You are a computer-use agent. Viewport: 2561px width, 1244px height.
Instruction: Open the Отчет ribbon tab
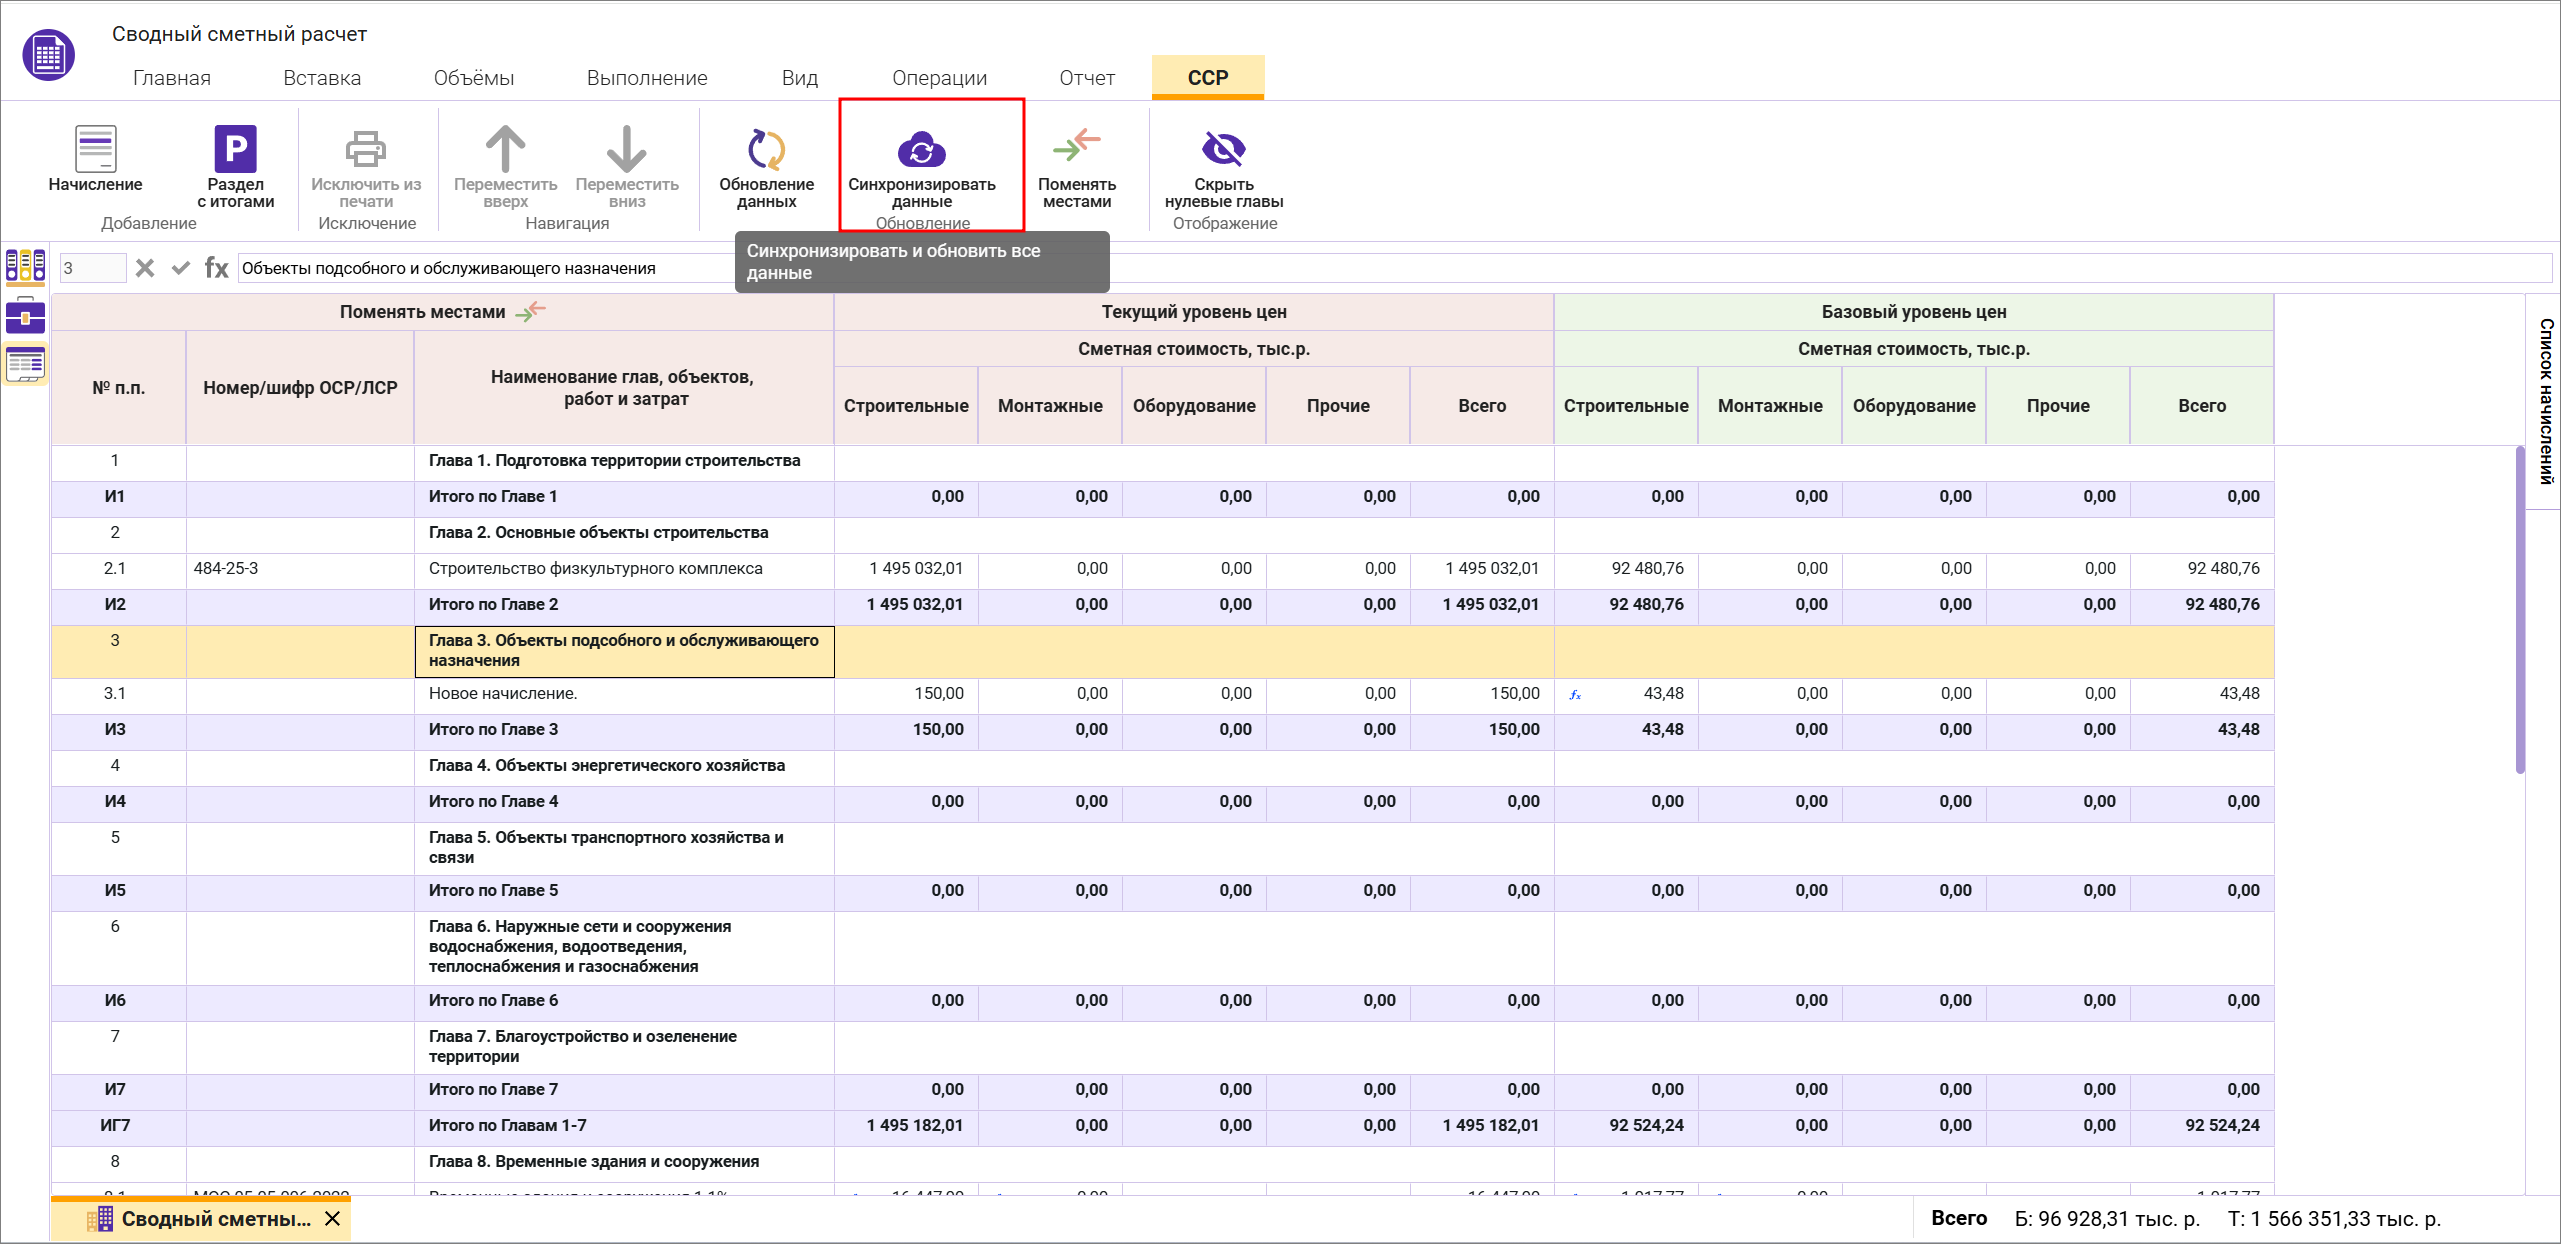tap(1086, 78)
